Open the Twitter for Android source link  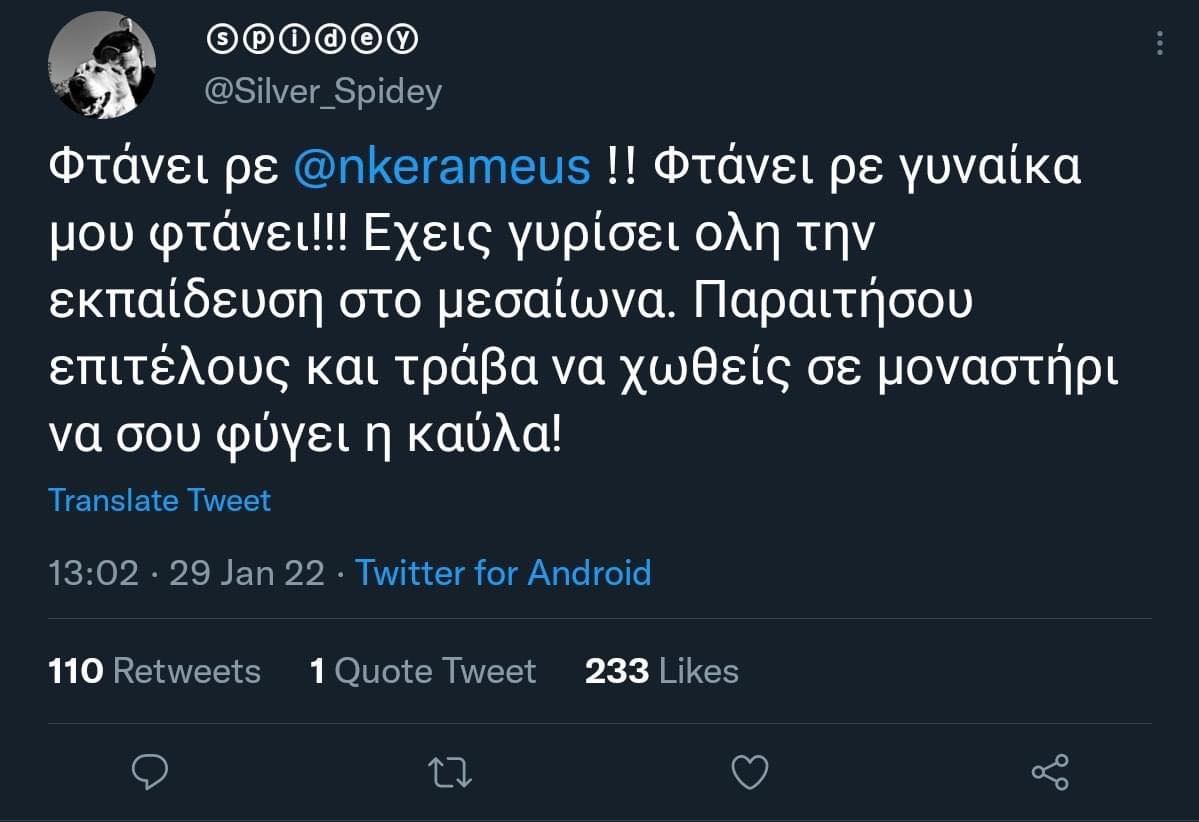[503, 573]
